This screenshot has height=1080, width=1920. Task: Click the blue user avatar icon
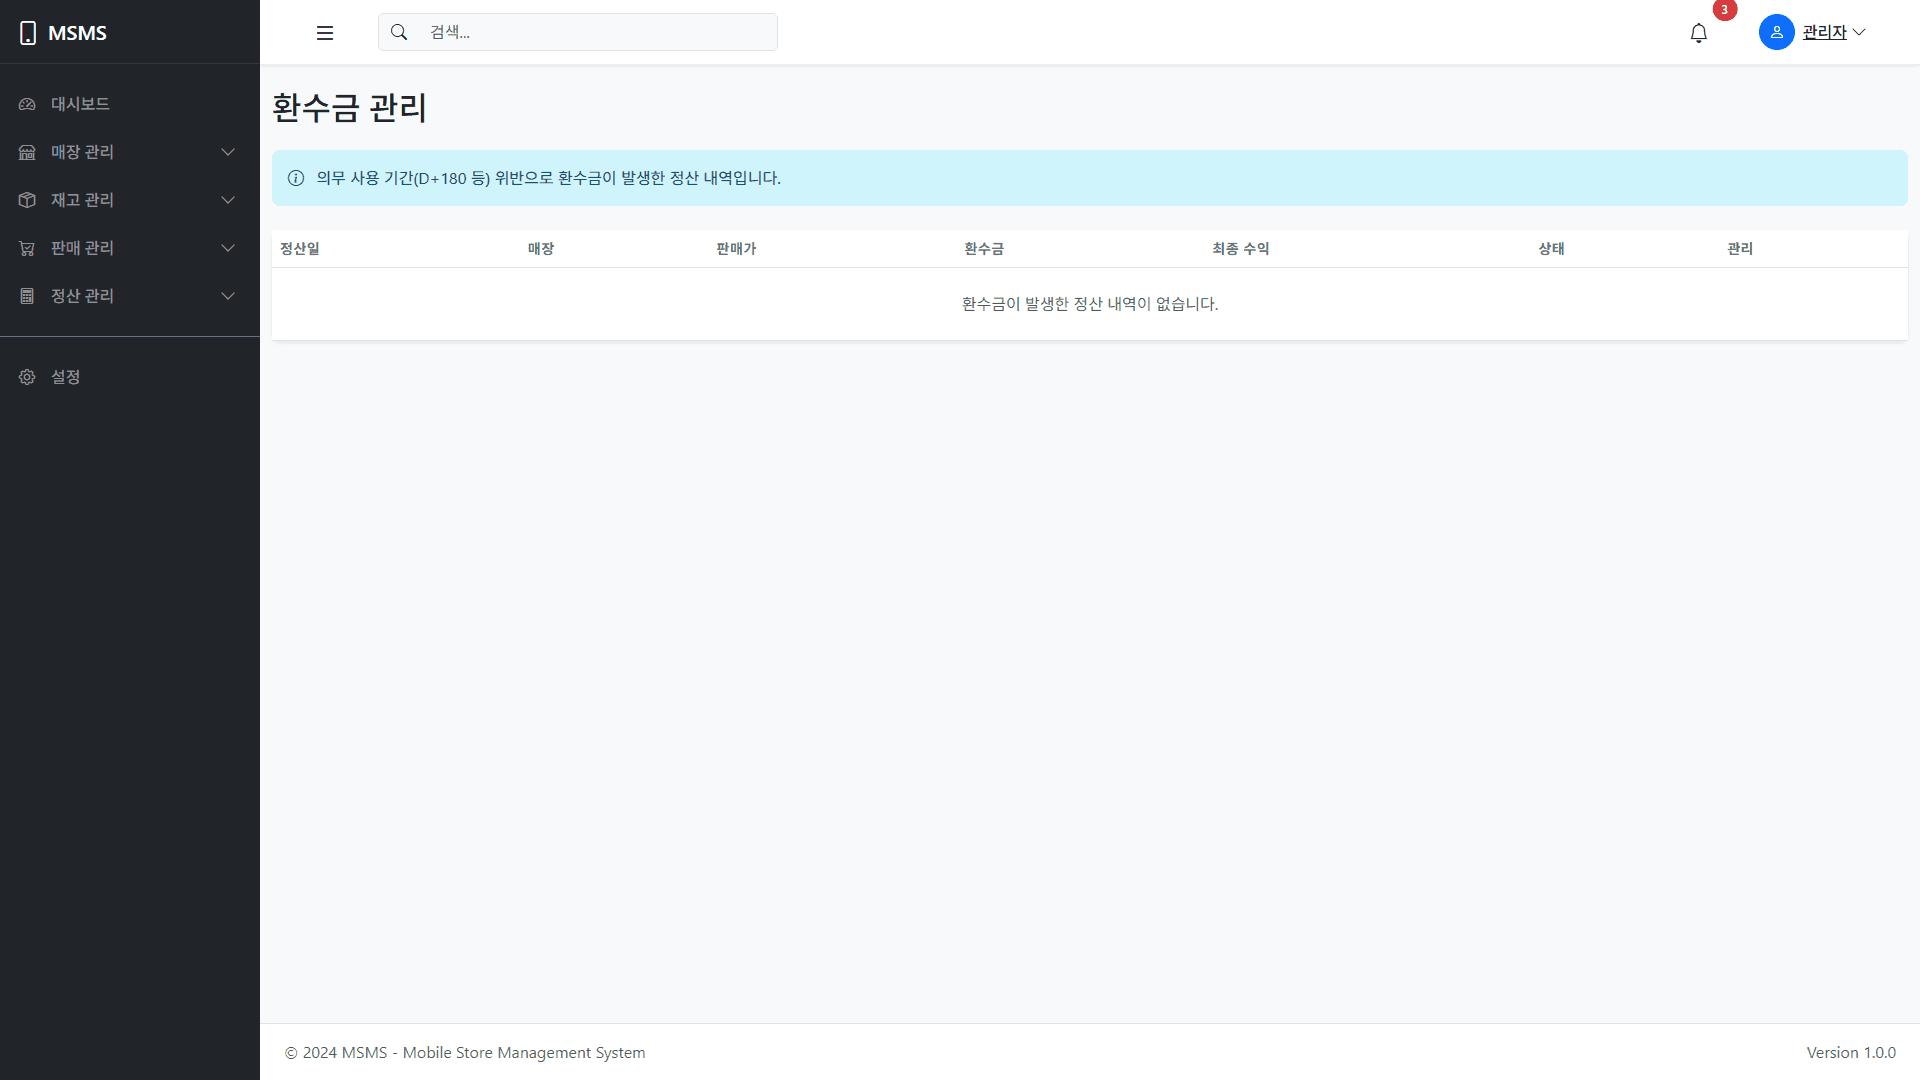point(1776,32)
